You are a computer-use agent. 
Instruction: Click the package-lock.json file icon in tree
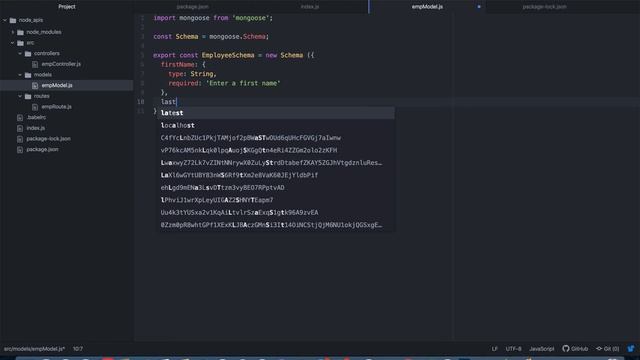point(20,139)
